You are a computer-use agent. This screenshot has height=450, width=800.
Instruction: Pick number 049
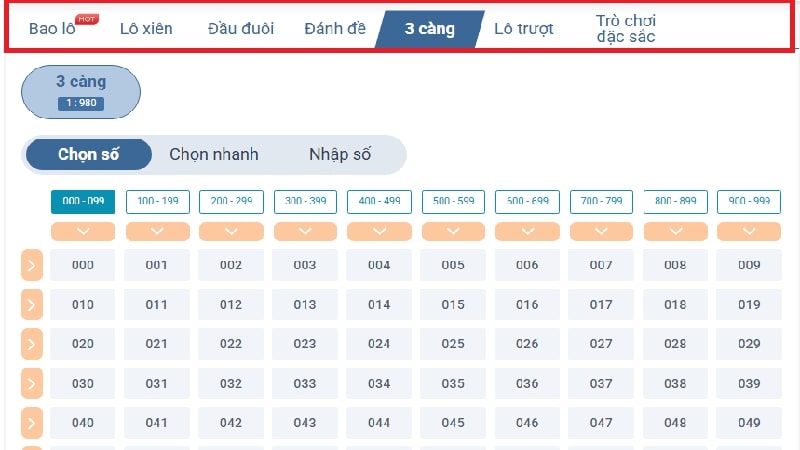click(749, 423)
